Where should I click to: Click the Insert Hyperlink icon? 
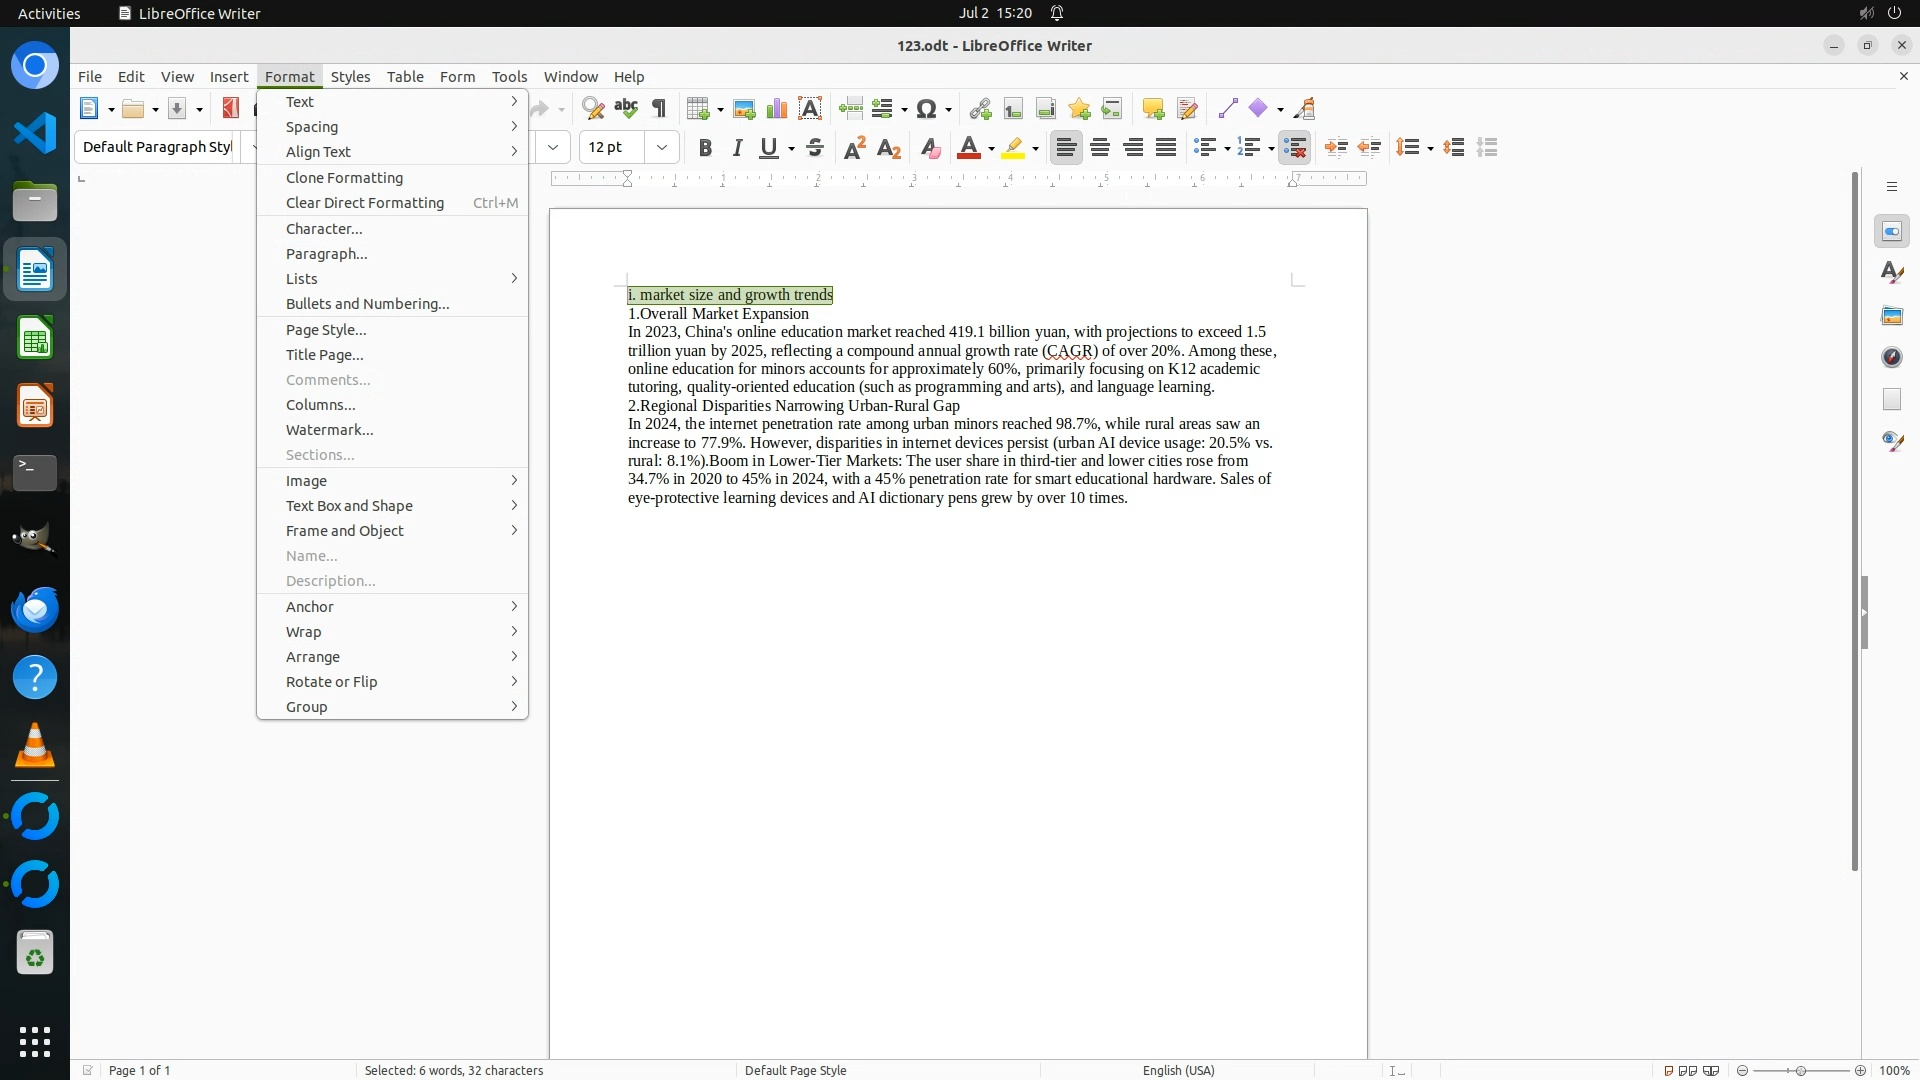(980, 109)
